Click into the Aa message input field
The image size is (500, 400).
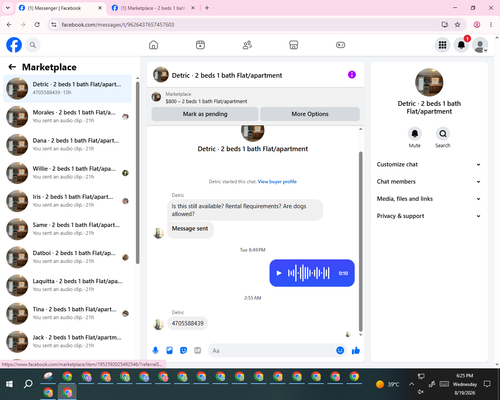(271, 350)
